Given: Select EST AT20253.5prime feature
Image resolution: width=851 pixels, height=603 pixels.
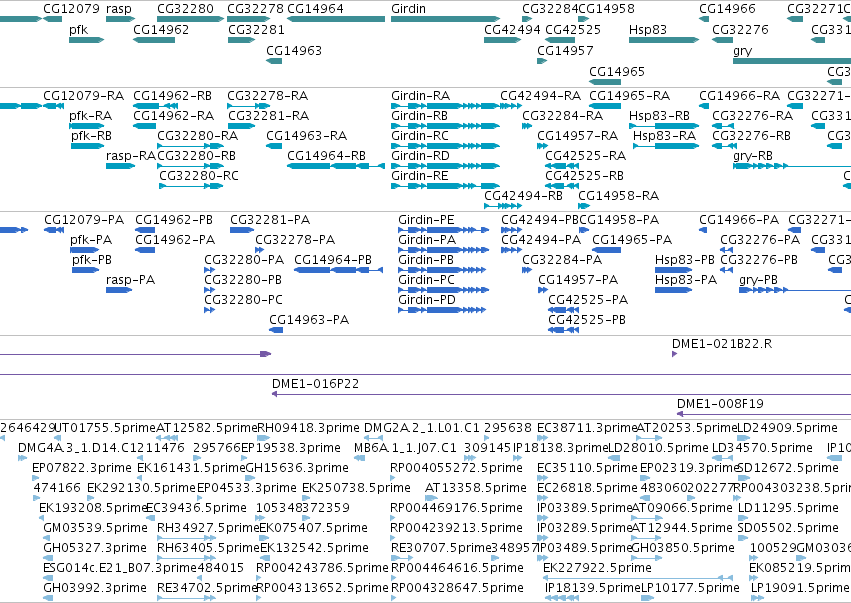Looking at the screenshot, I should pos(649,438).
